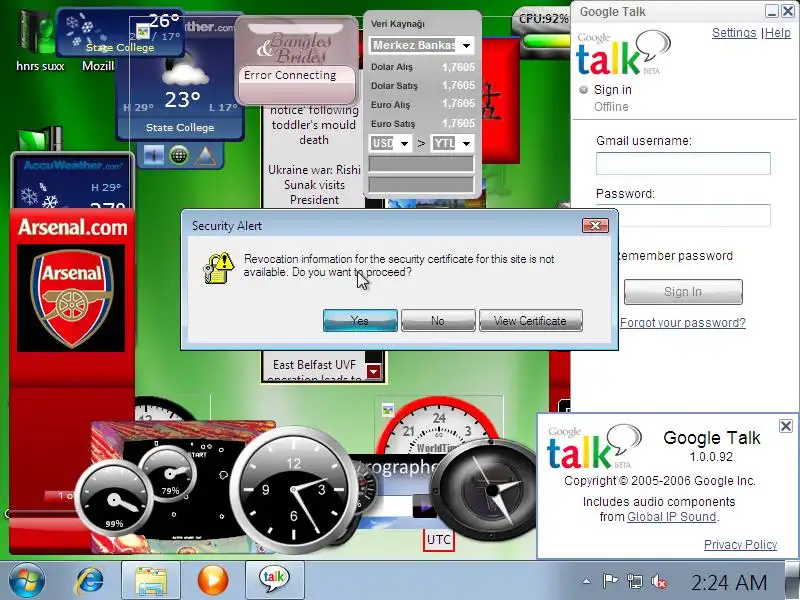Click the Google Talk logo above Sign in status
Image resolution: width=800 pixels, height=600 pixels.
[x=623, y=53]
